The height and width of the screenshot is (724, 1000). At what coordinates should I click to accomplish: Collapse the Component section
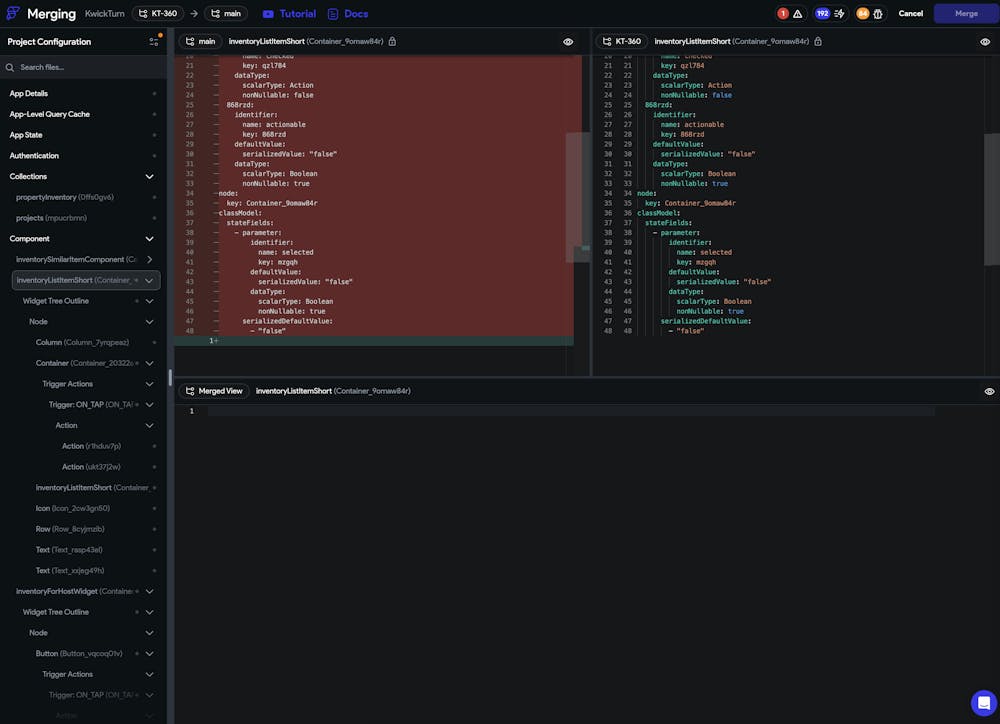pos(149,239)
